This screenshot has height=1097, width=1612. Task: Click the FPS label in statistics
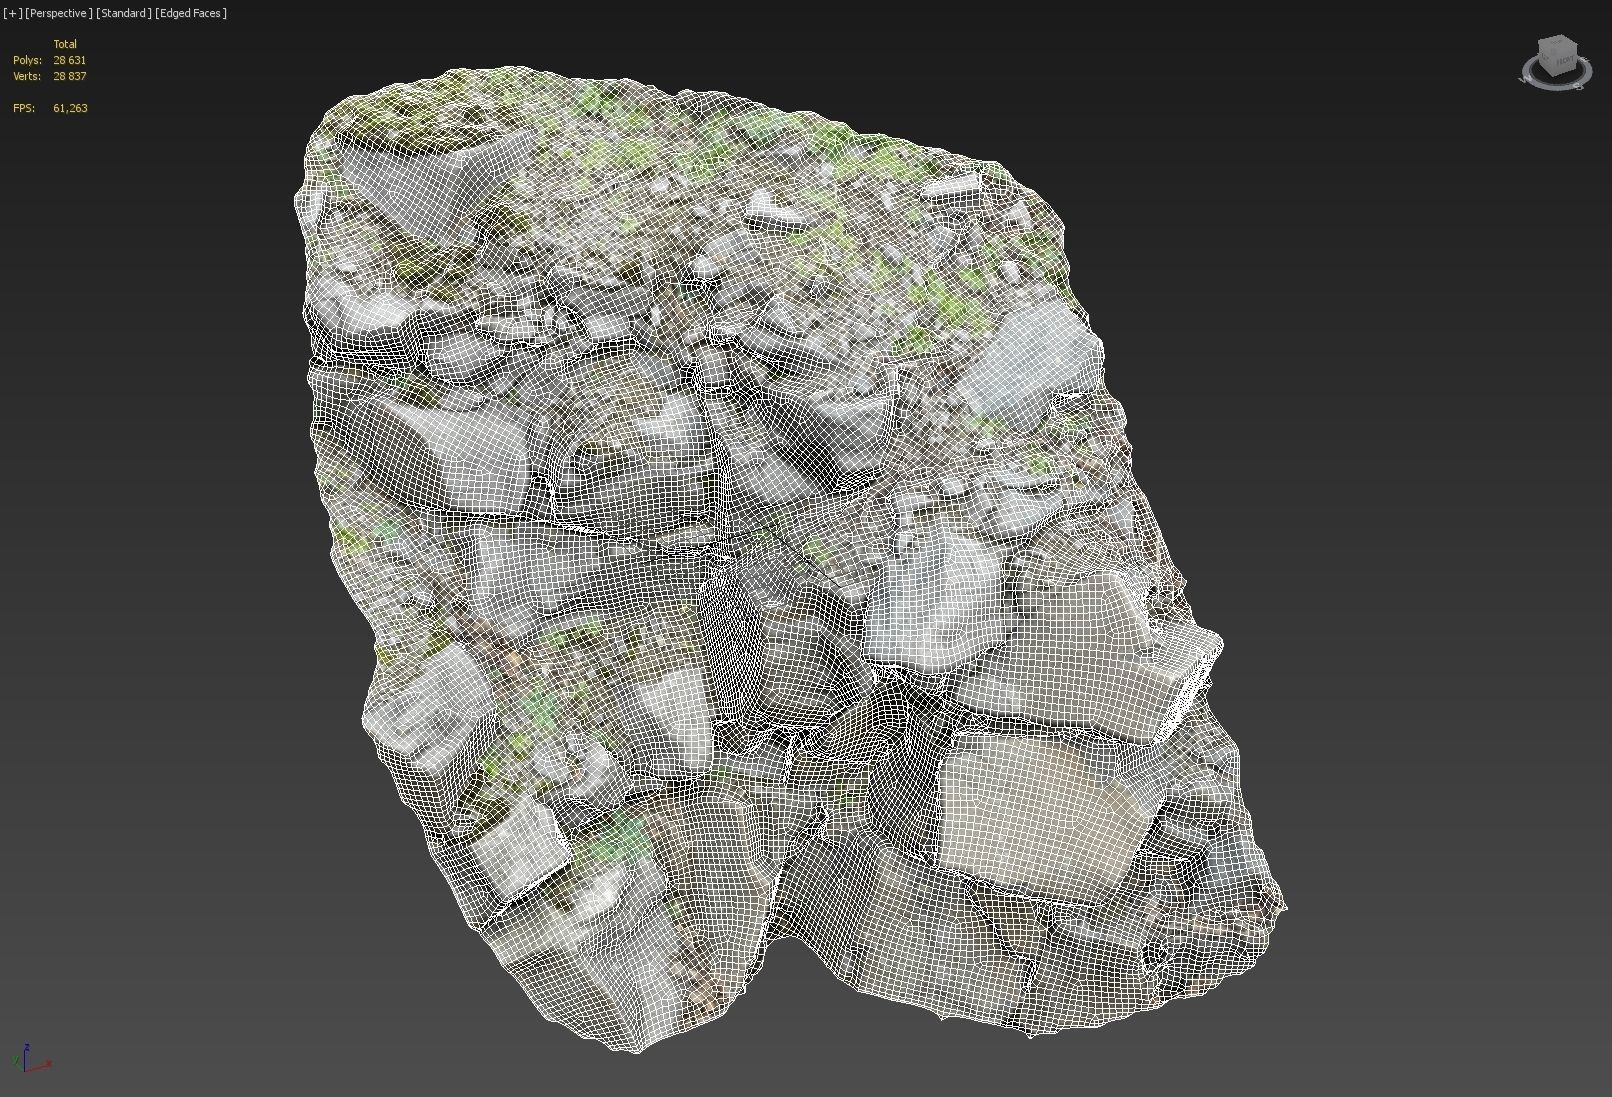23,108
